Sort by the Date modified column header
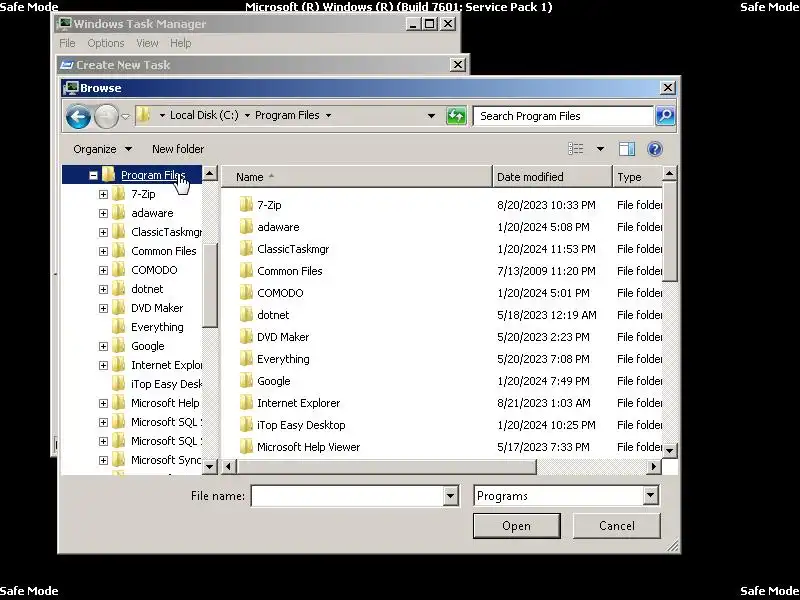Screen dimensions: 800x600 click(x=553, y=177)
